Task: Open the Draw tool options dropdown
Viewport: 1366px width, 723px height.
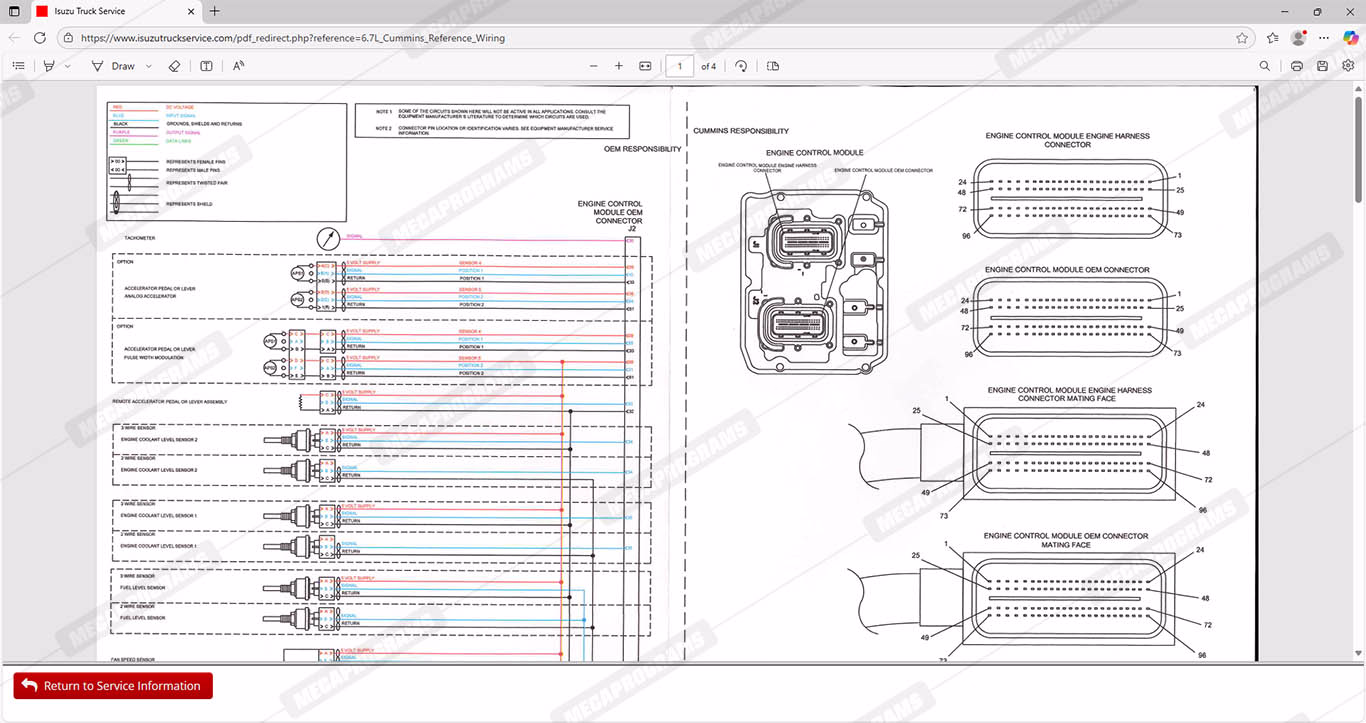Action: click(149, 66)
